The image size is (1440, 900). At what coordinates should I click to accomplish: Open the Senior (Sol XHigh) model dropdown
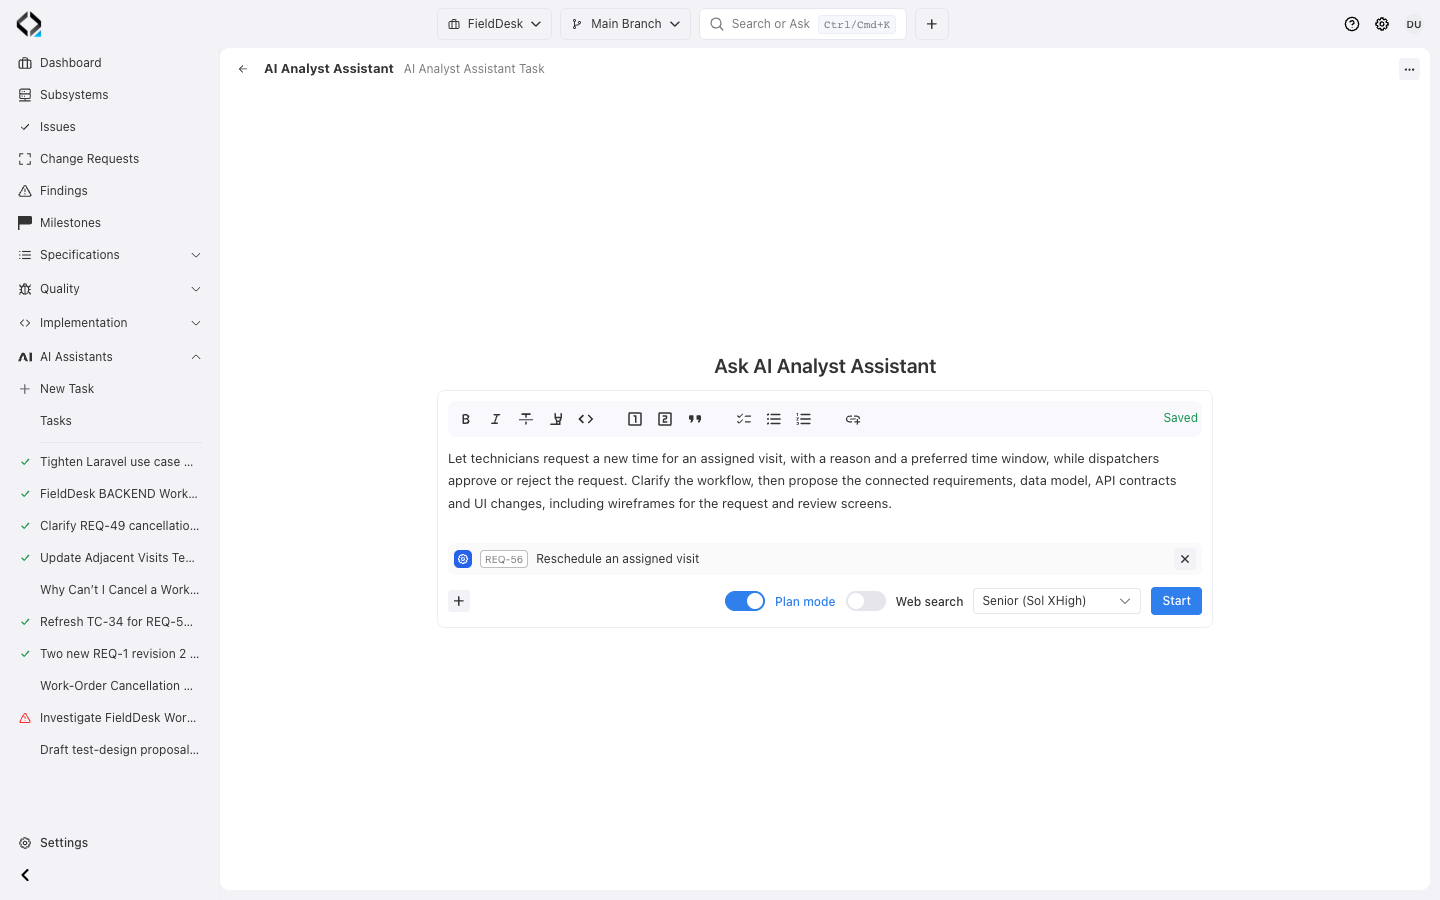click(1057, 601)
